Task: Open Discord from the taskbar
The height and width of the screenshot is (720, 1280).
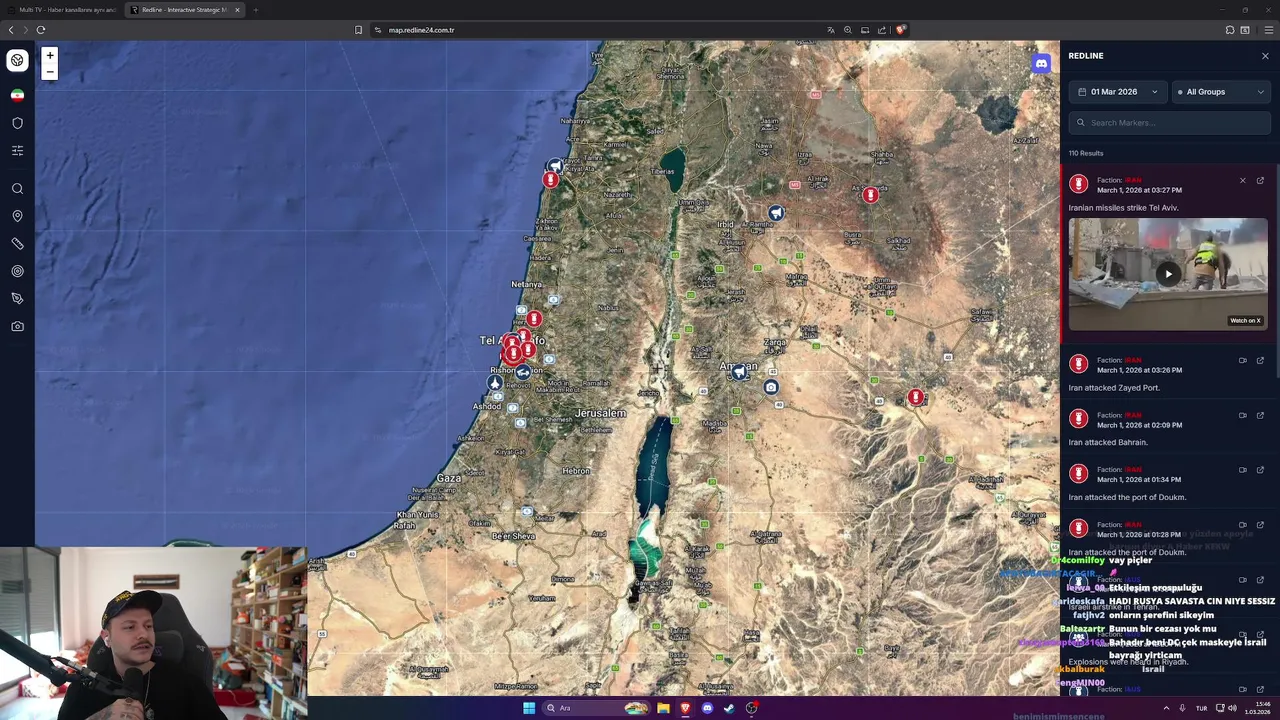Action: tap(707, 708)
